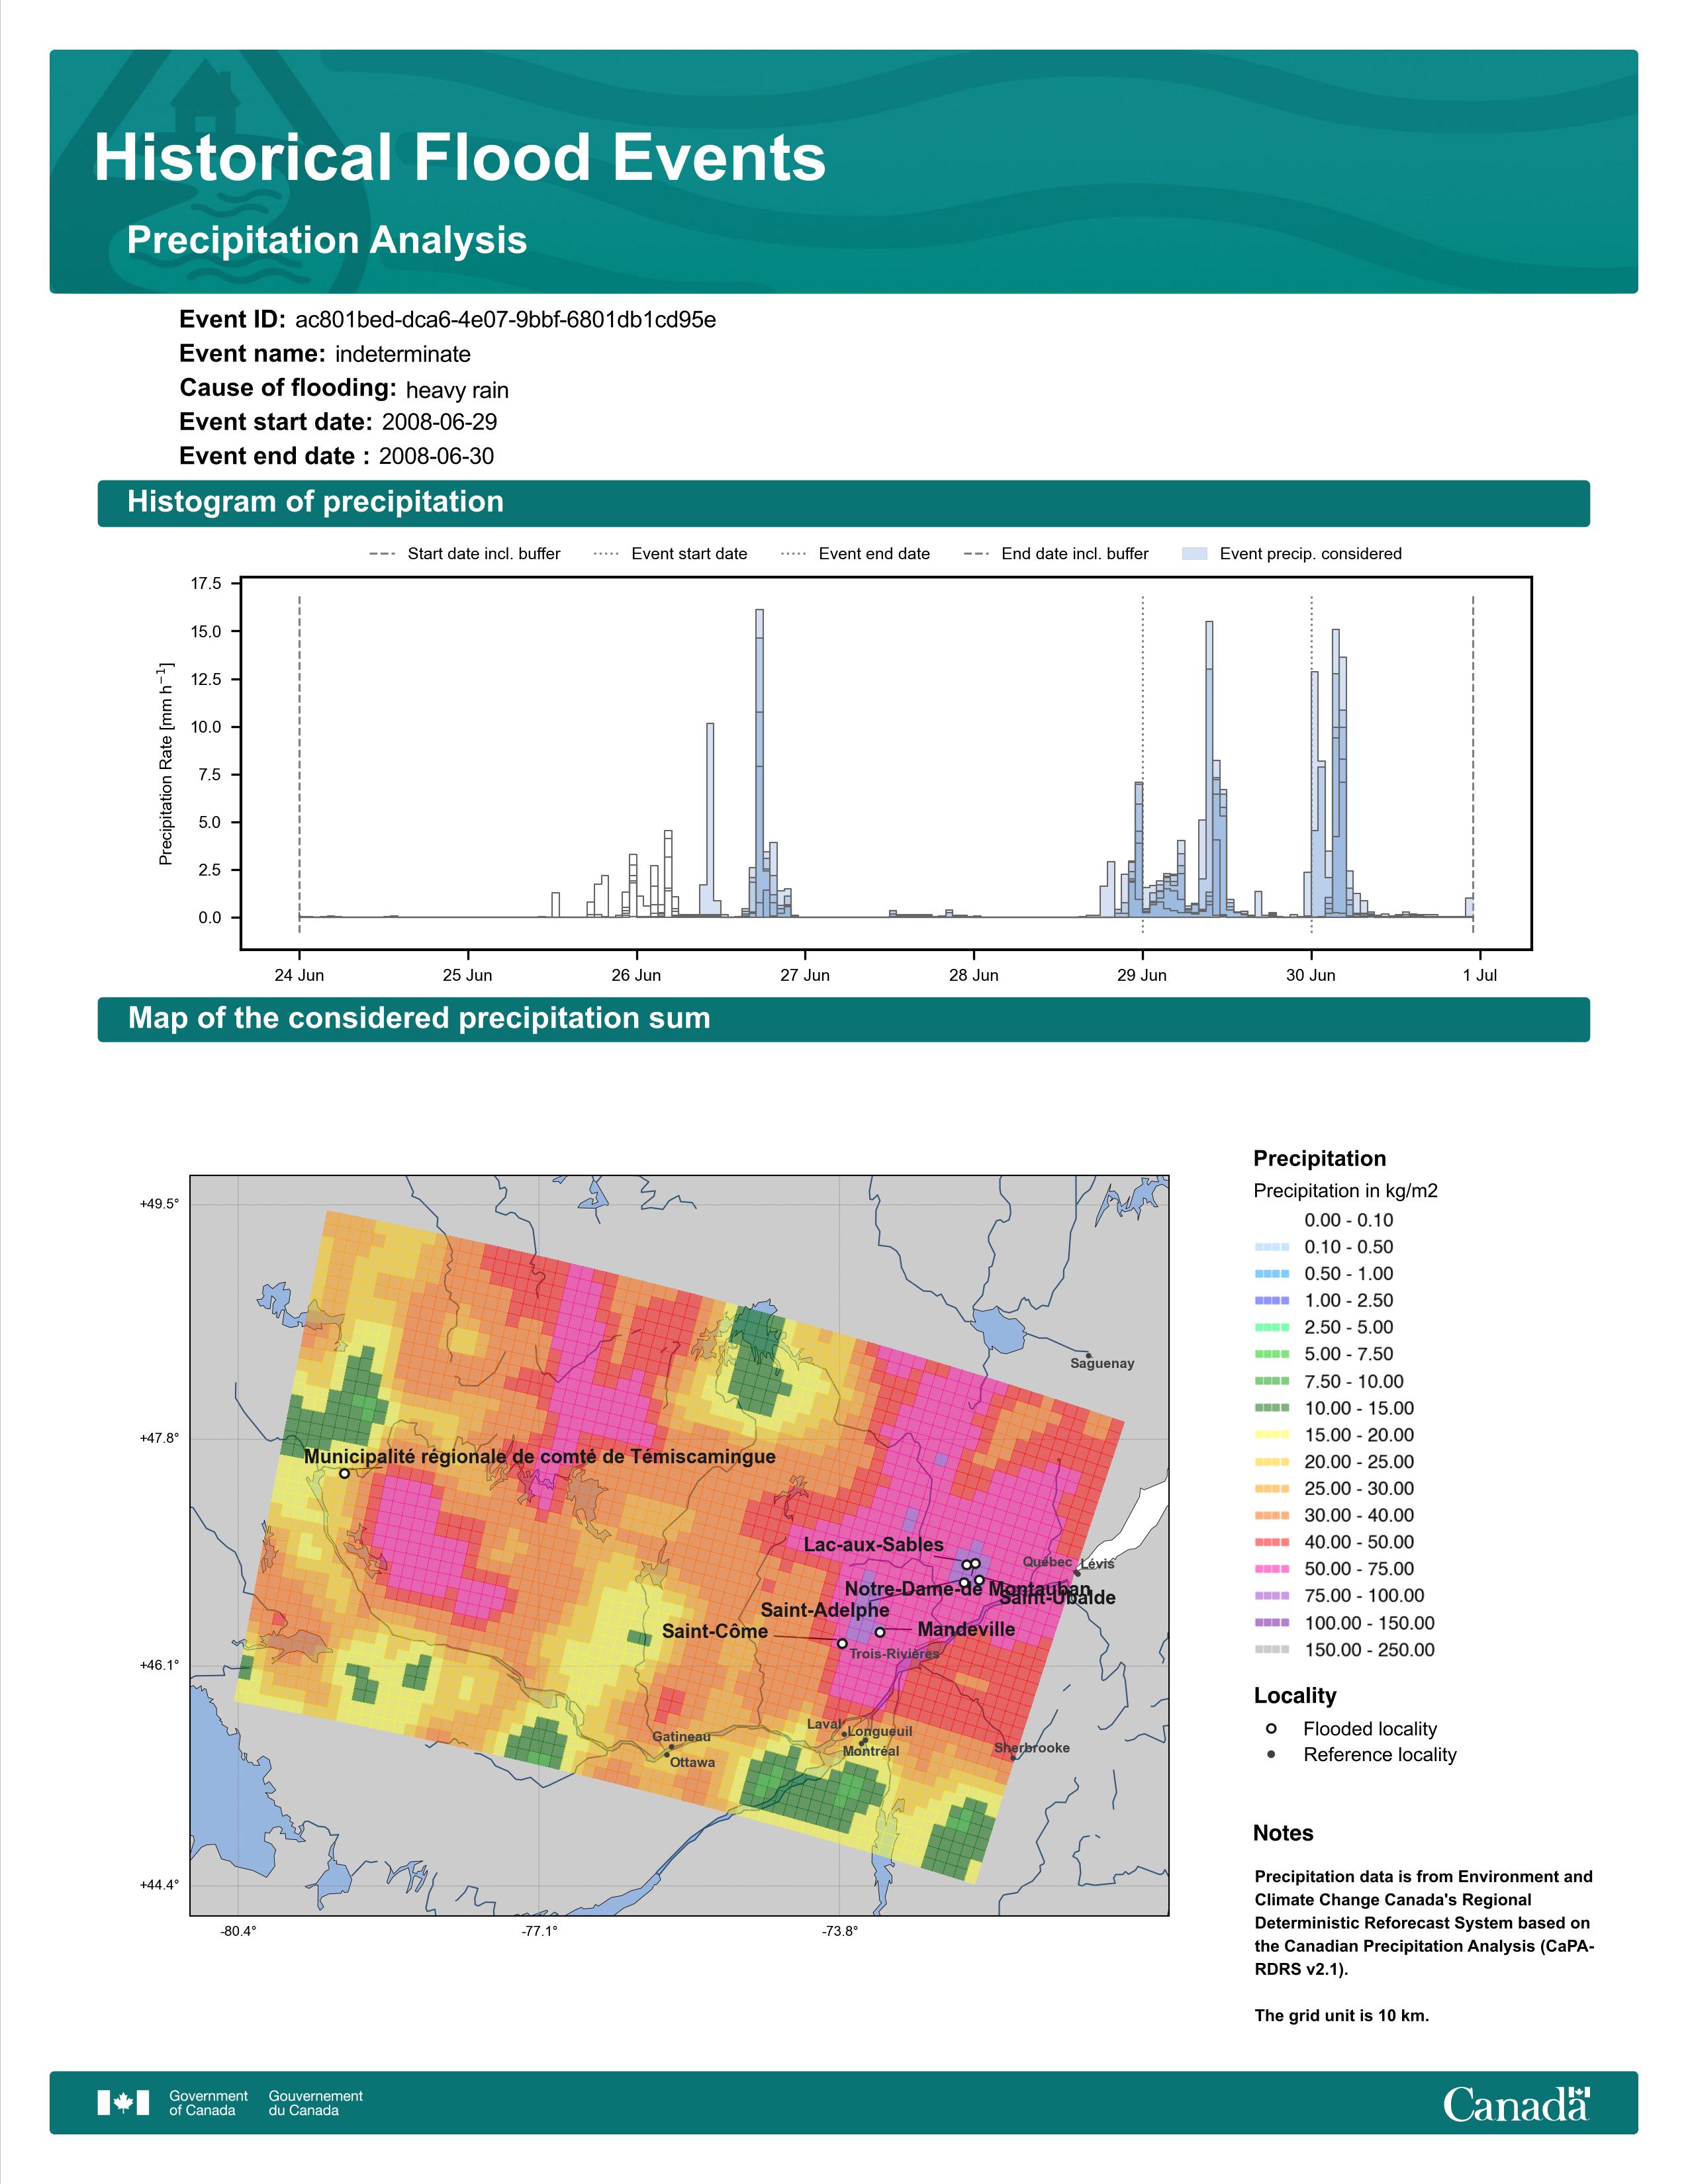Click the Event precip. considered legend patch
This screenshot has width=1688, height=2184.
[x=1195, y=554]
